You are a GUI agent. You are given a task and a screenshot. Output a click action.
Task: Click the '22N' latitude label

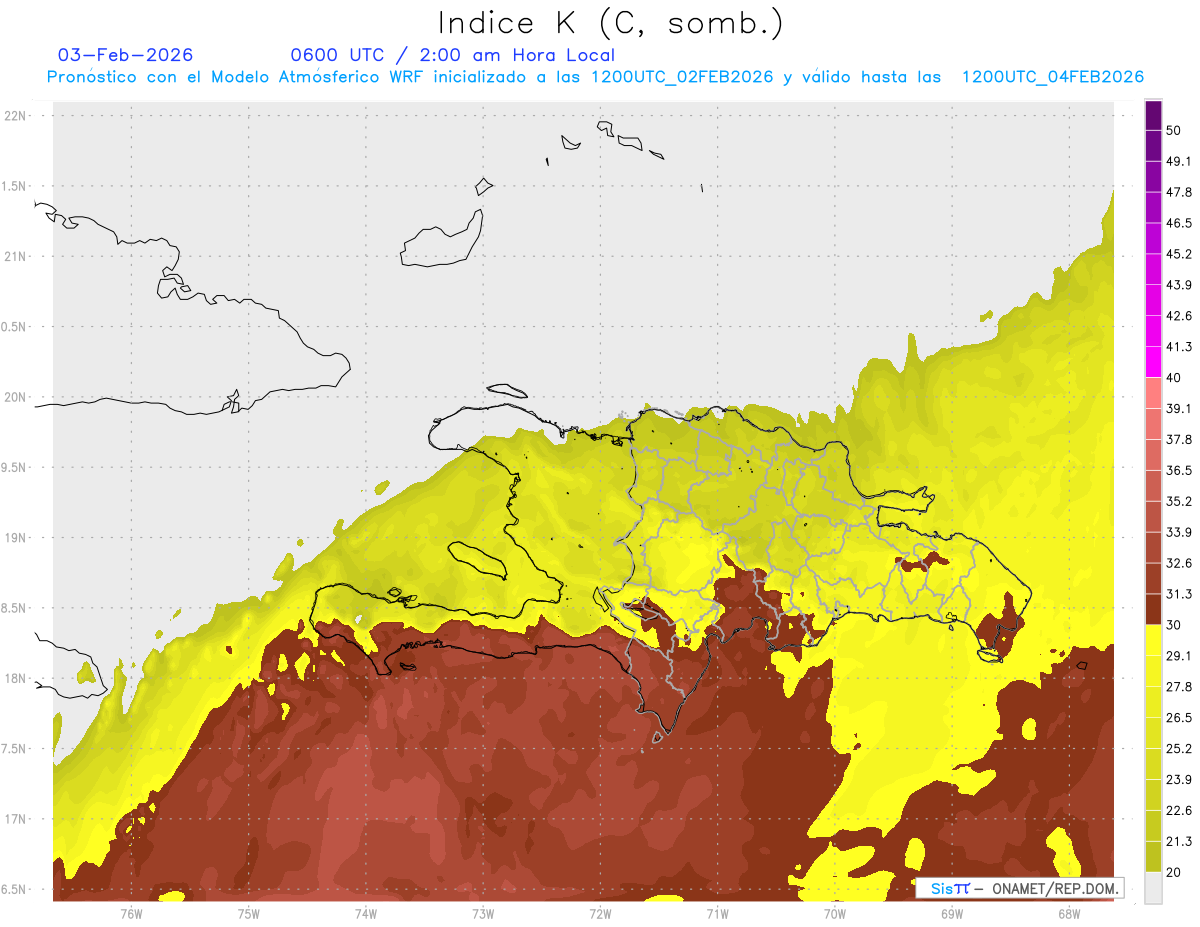click(16, 115)
